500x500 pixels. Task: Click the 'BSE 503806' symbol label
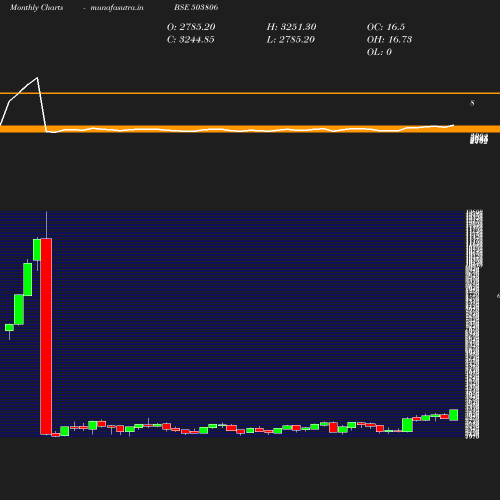(x=196, y=7)
